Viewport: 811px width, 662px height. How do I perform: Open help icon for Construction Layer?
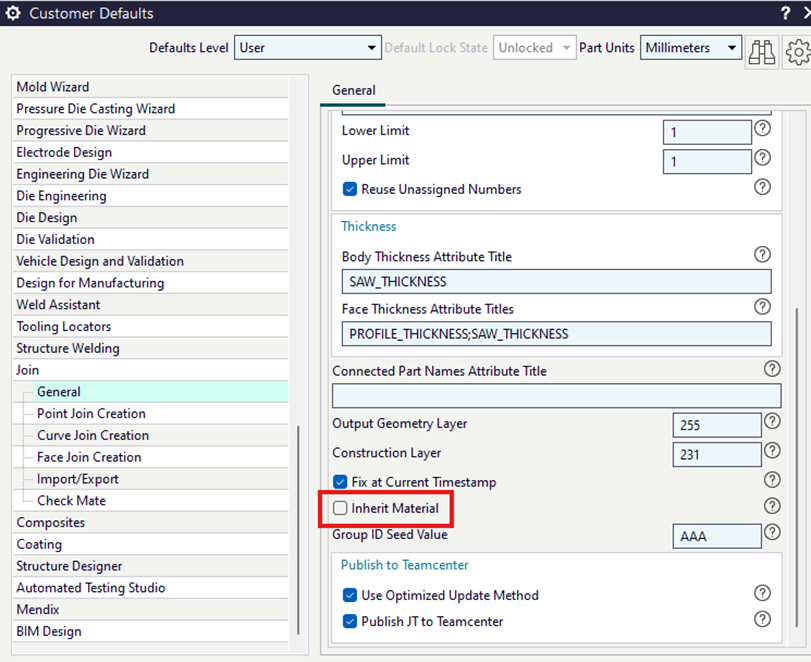coord(772,450)
